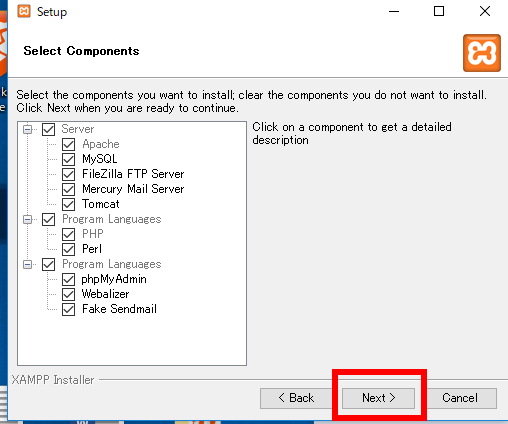The image size is (508, 424).
Task: Click the XAMPP logo in header
Action: coord(482,53)
